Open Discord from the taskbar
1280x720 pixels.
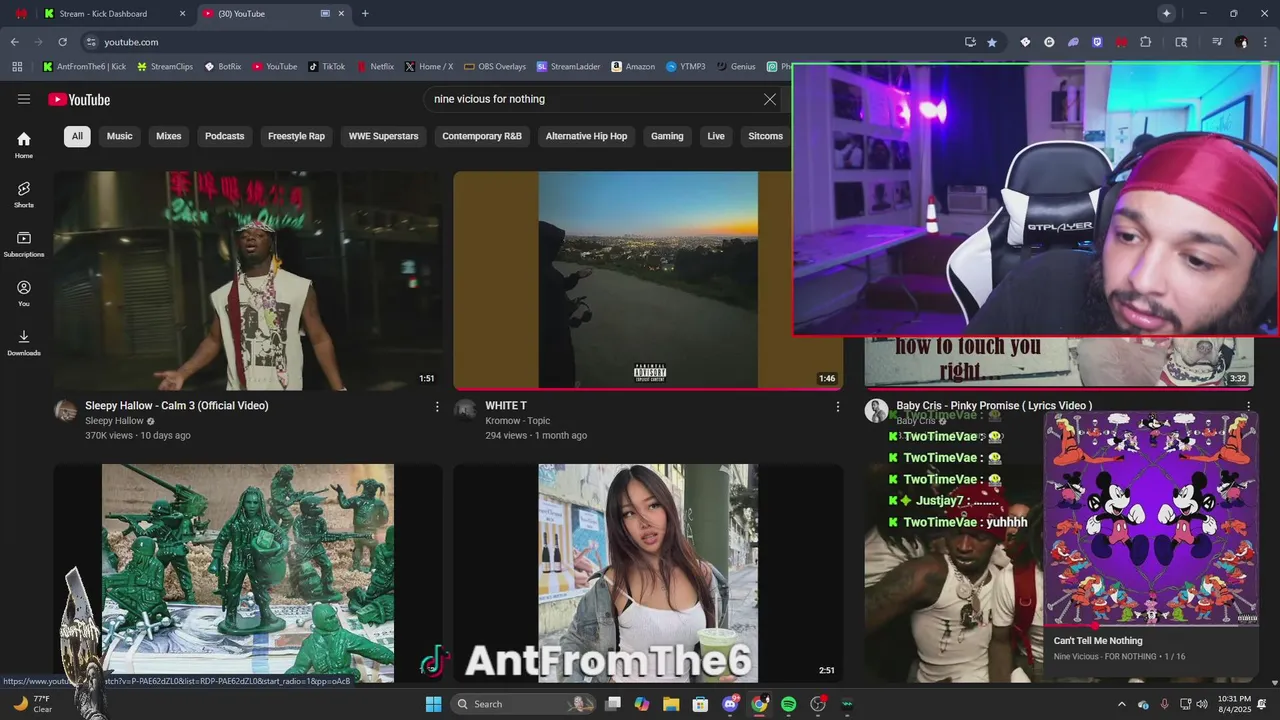(x=730, y=704)
